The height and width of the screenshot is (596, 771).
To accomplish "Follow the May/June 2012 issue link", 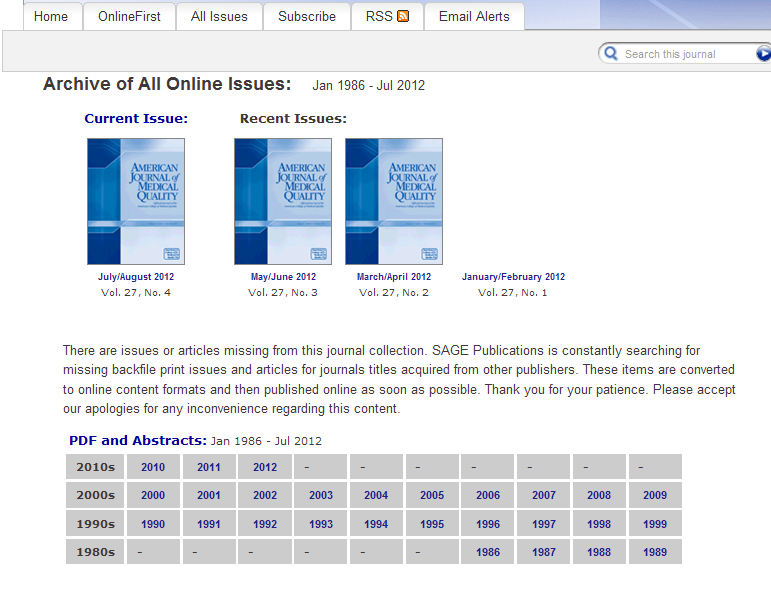I will tap(283, 276).
